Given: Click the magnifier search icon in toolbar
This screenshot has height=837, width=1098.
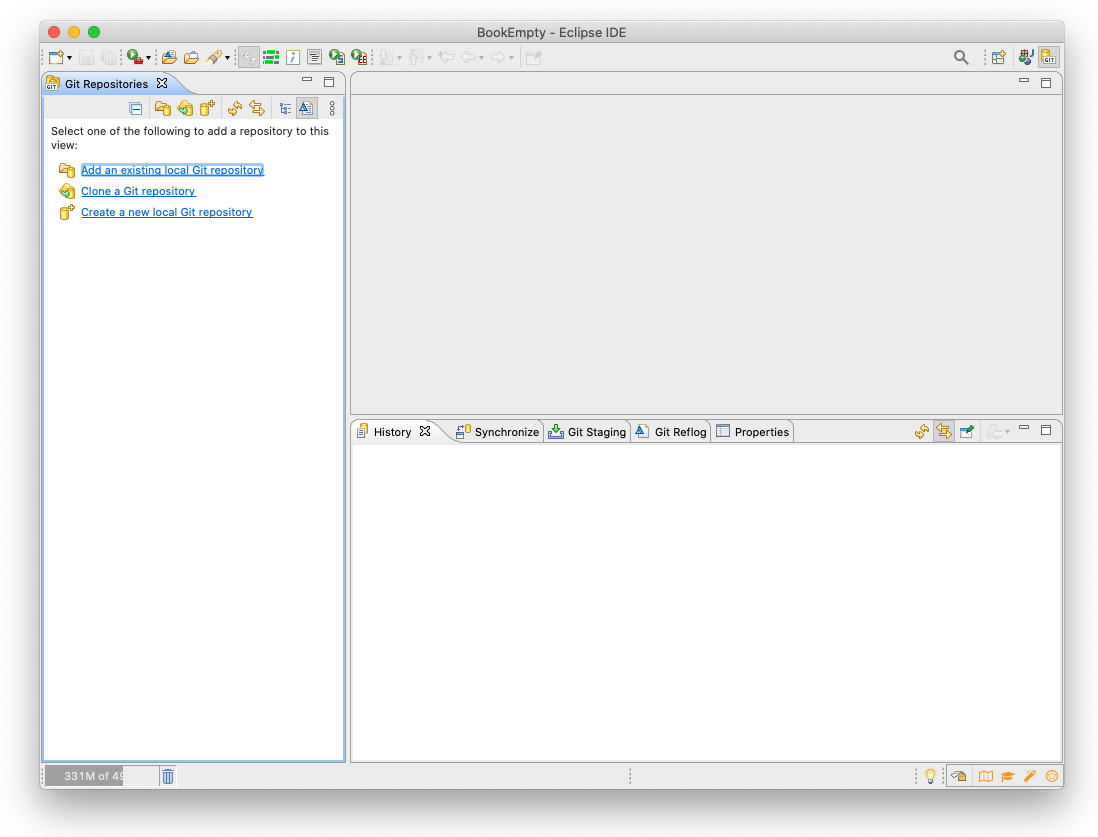Looking at the screenshot, I should 961,58.
